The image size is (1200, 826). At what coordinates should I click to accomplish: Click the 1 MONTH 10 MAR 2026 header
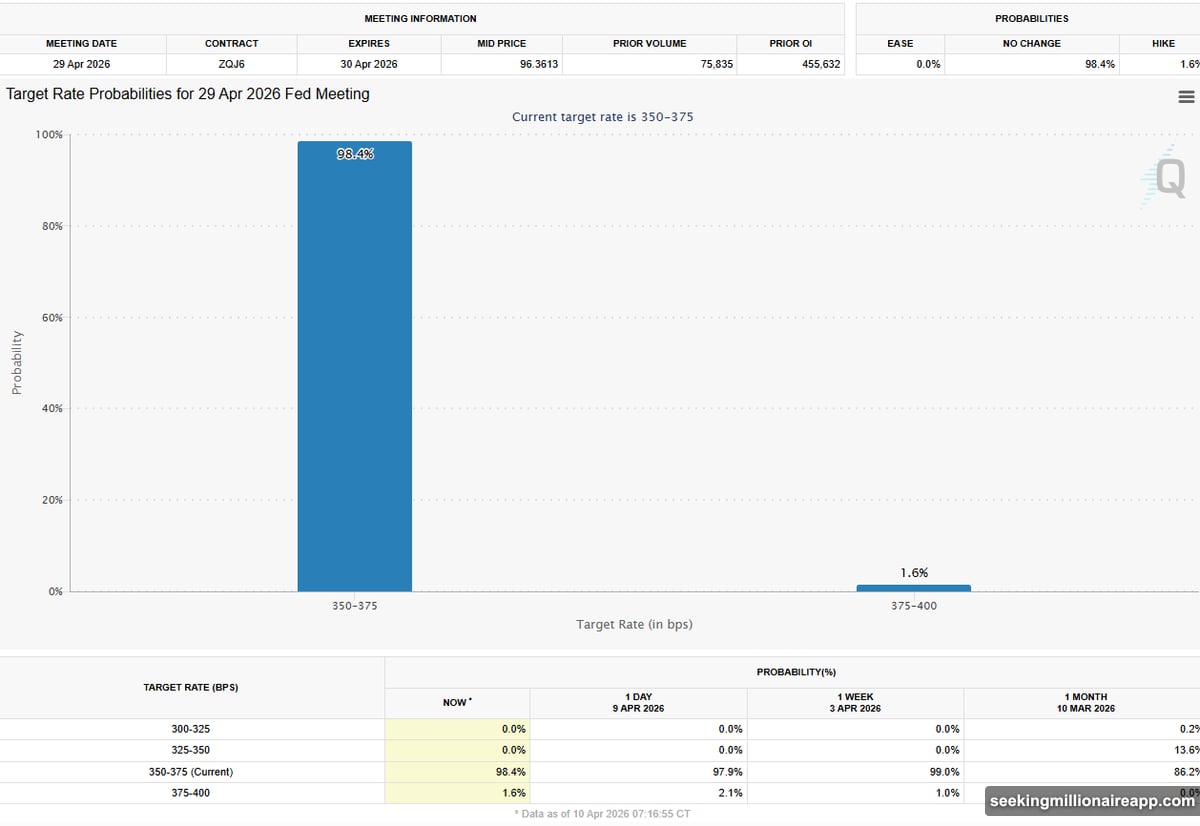1087,702
